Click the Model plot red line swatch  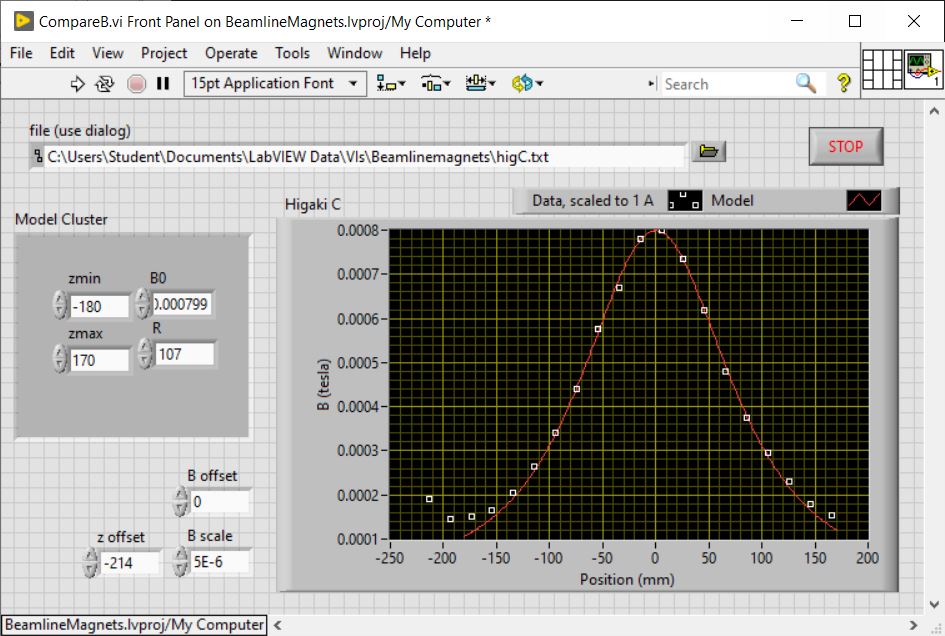(x=864, y=201)
